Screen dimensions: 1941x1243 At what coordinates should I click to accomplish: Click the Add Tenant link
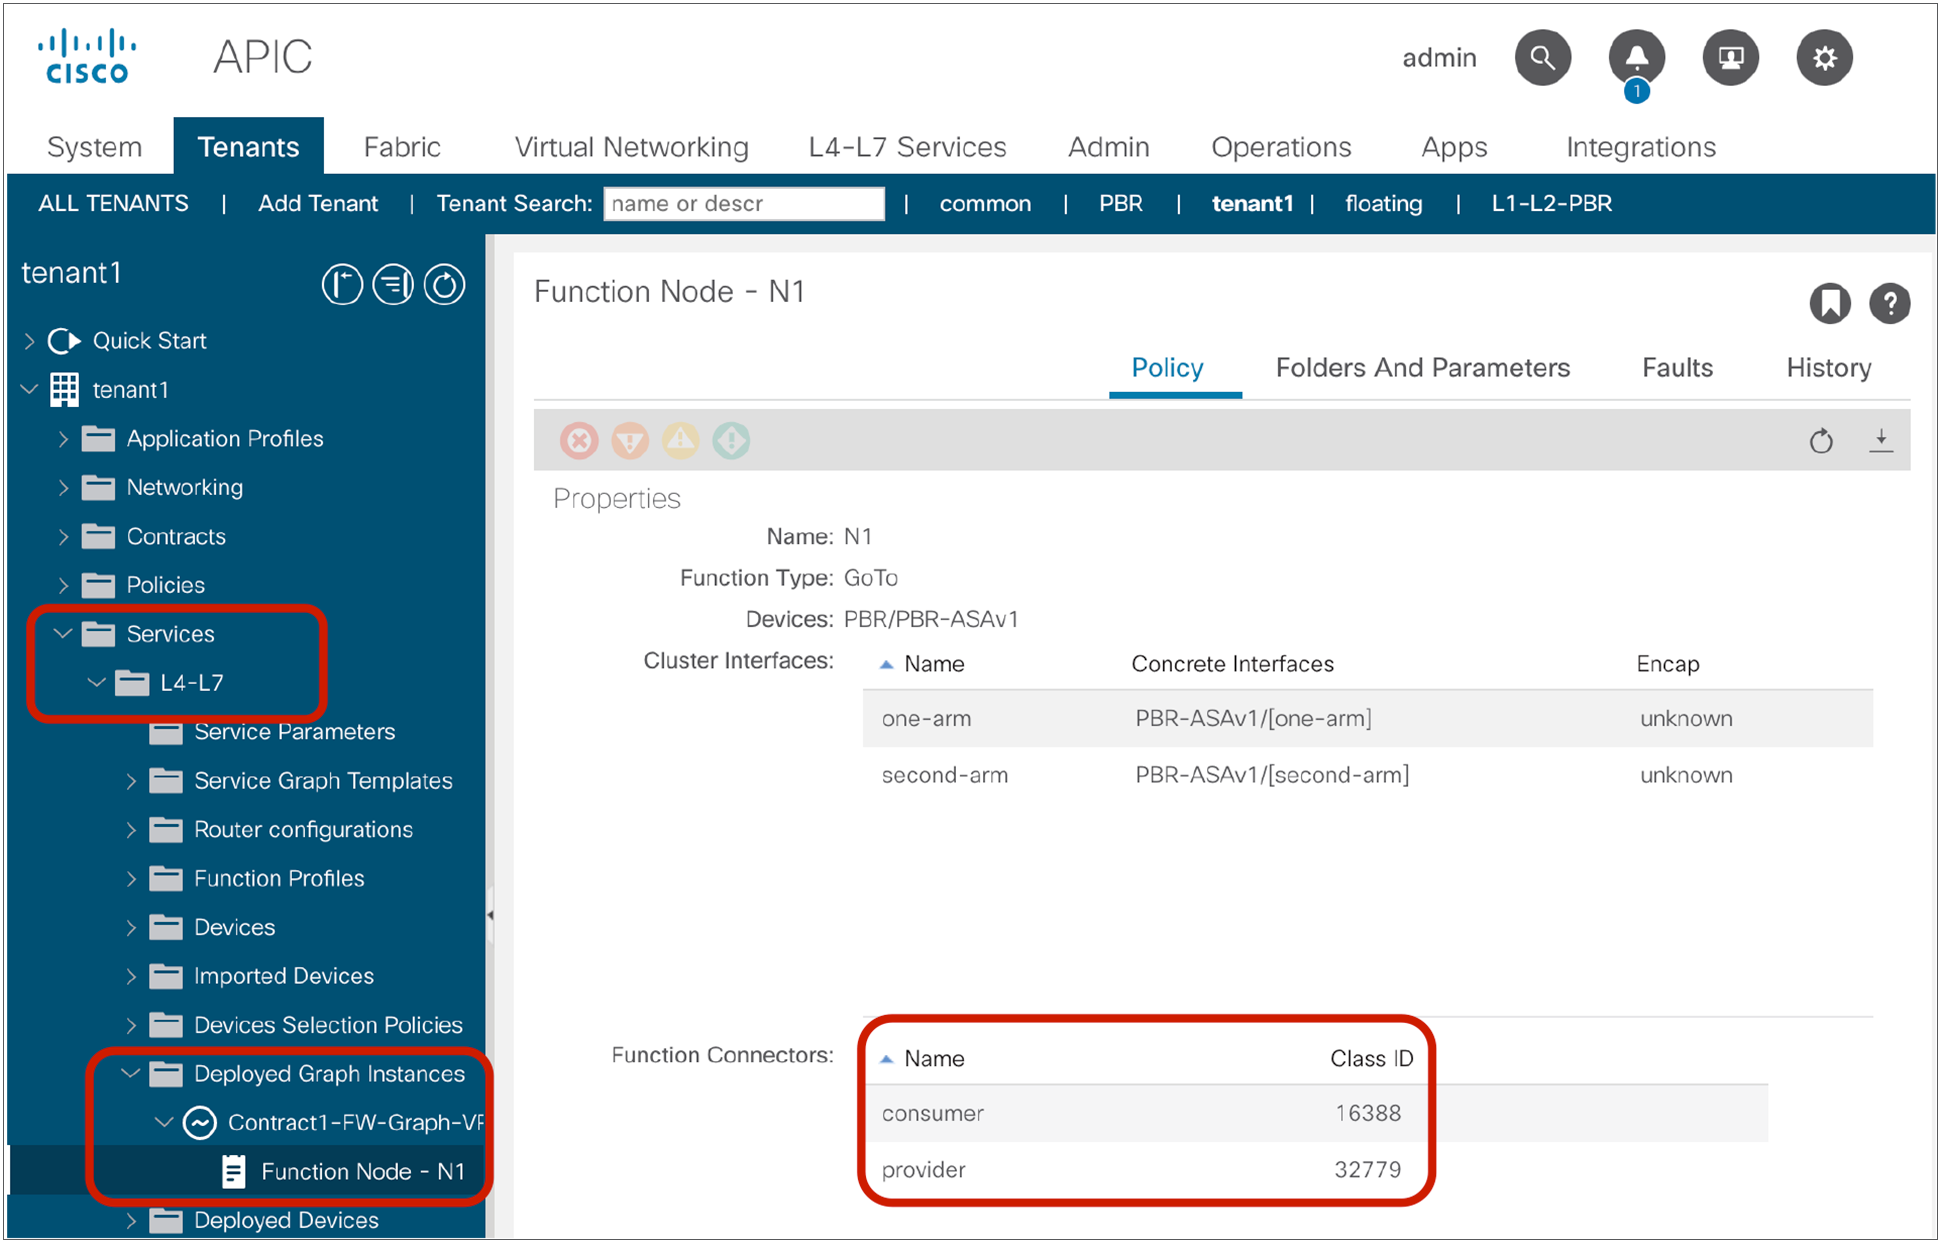point(318,203)
